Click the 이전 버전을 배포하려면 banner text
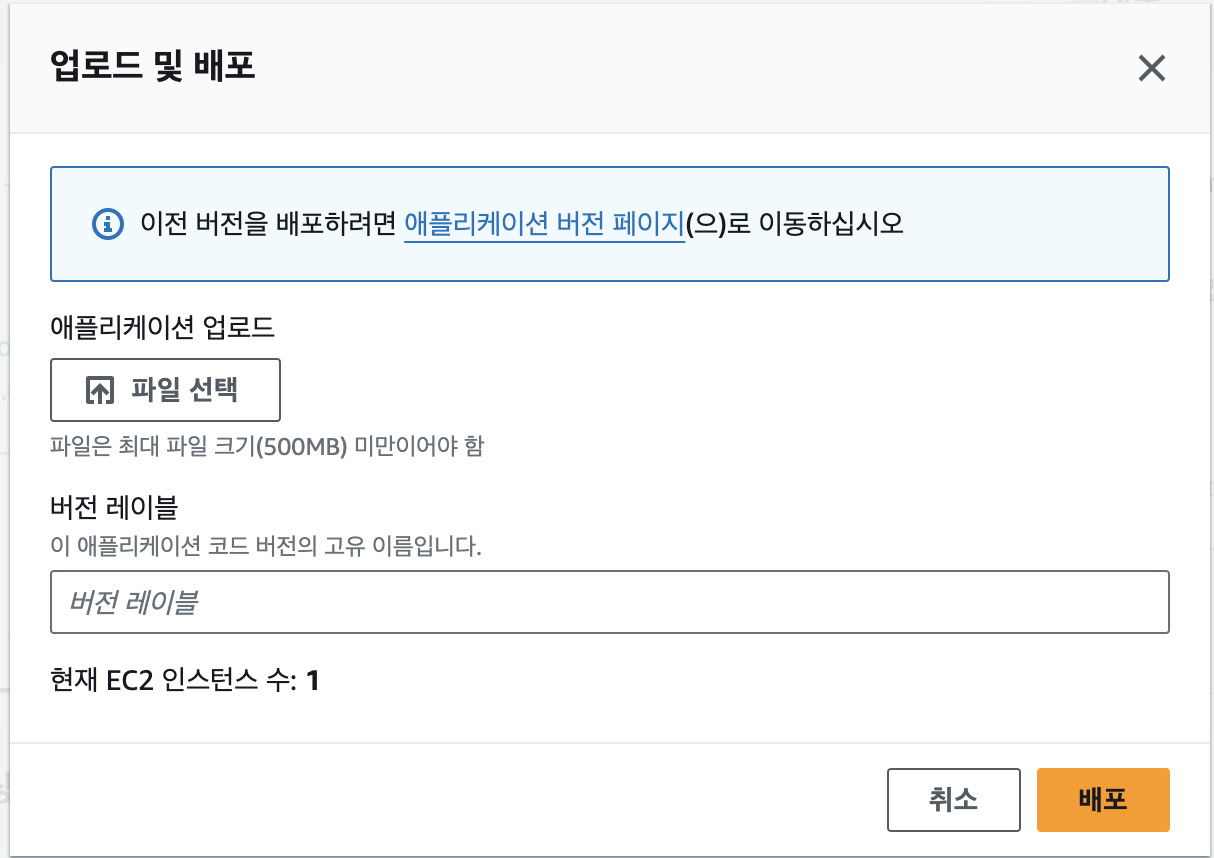This screenshot has height=858, width=1214. [269, 223]
